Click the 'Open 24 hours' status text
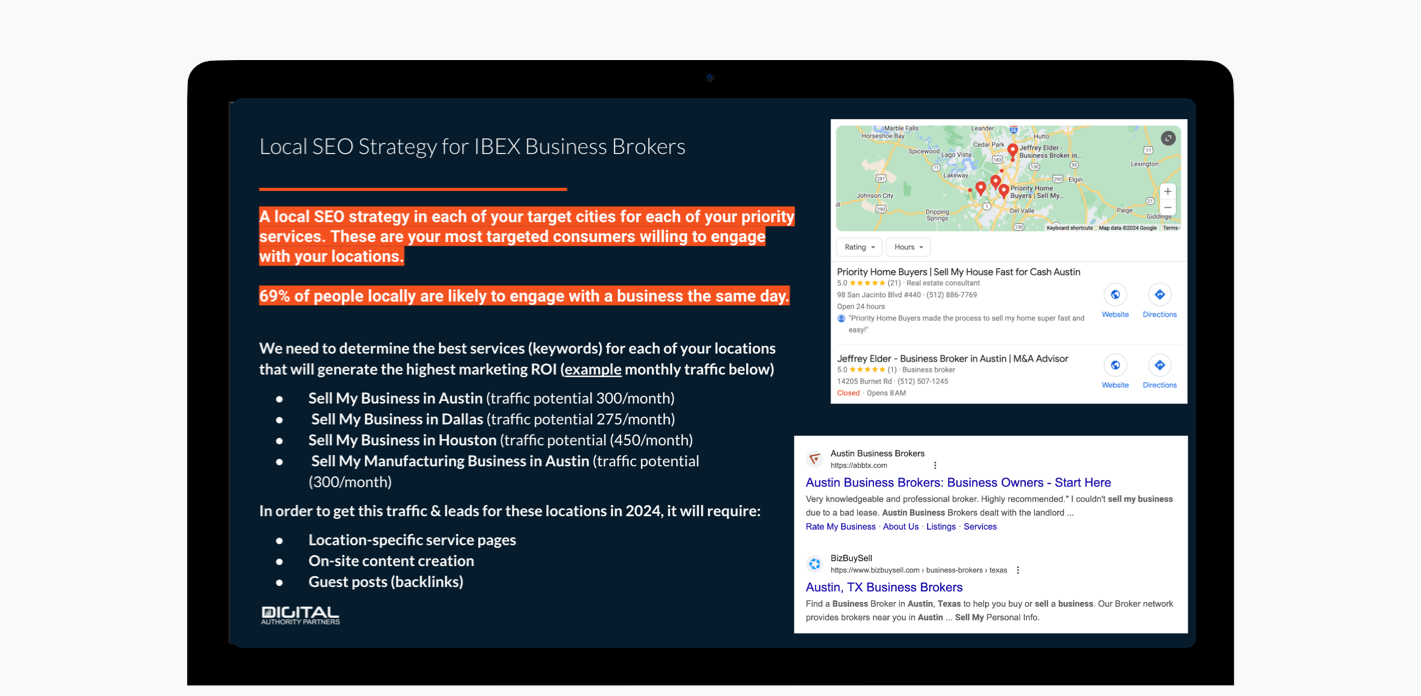 tap(862, 307)
